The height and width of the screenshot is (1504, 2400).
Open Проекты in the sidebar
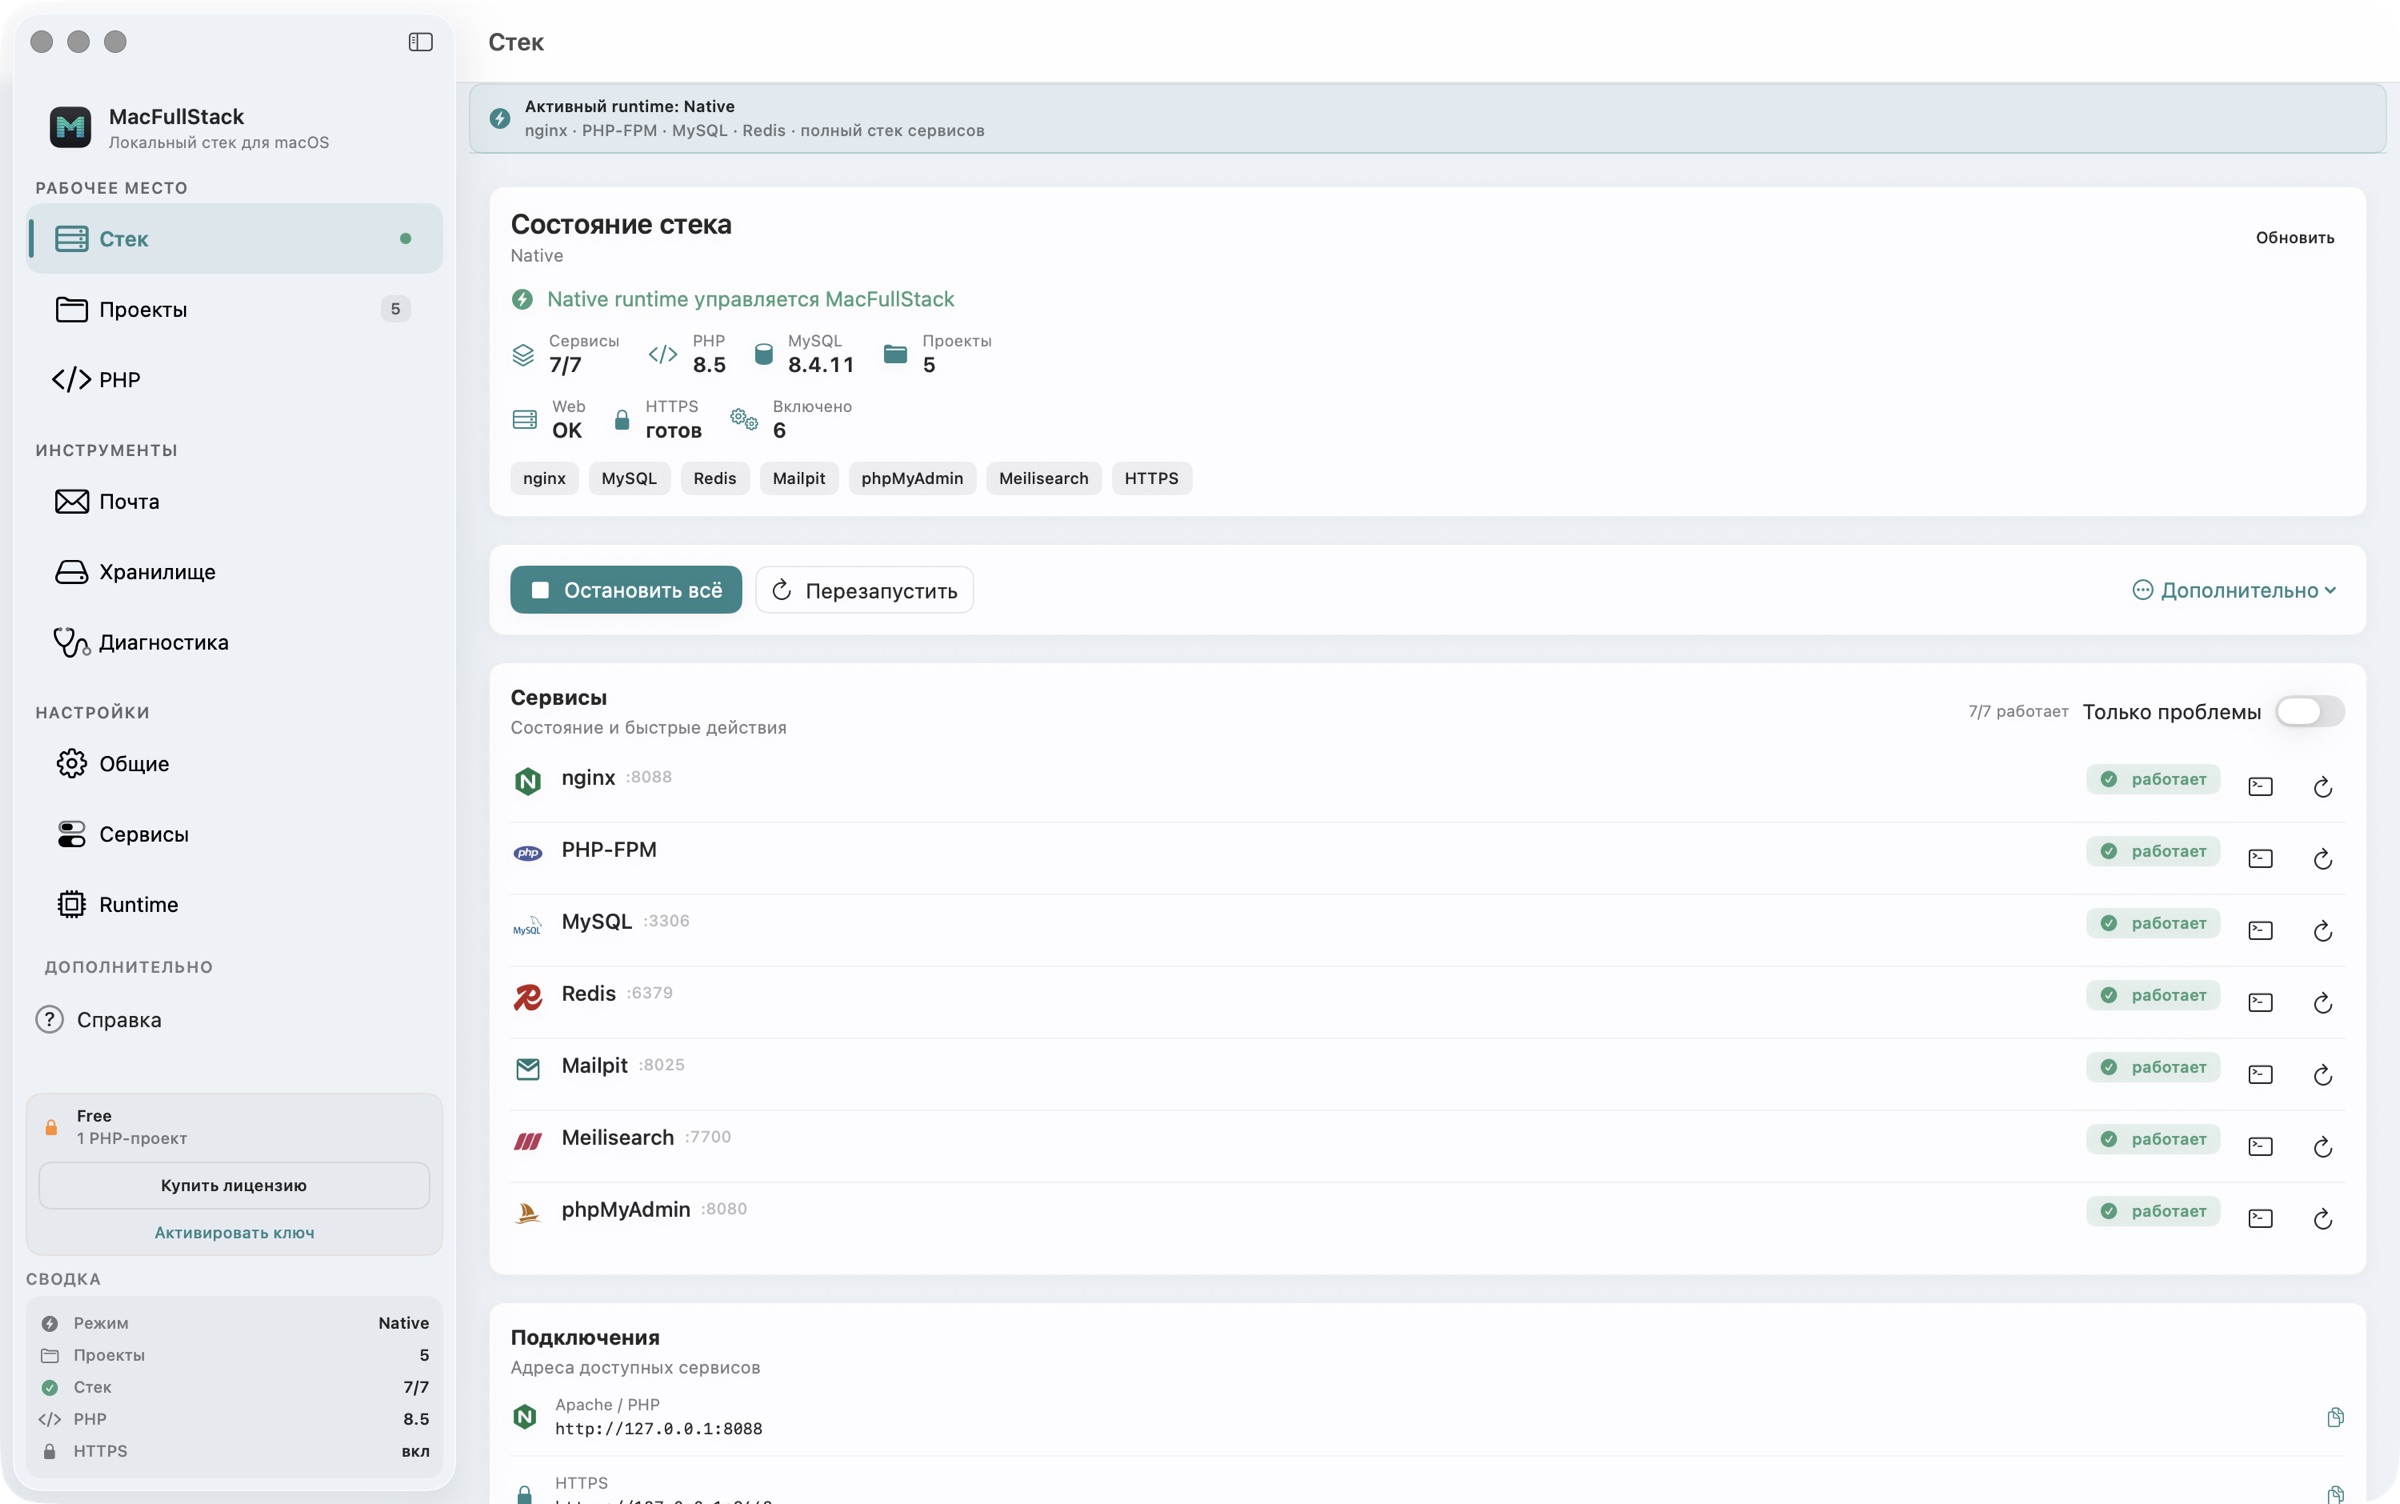click(234, 309)
